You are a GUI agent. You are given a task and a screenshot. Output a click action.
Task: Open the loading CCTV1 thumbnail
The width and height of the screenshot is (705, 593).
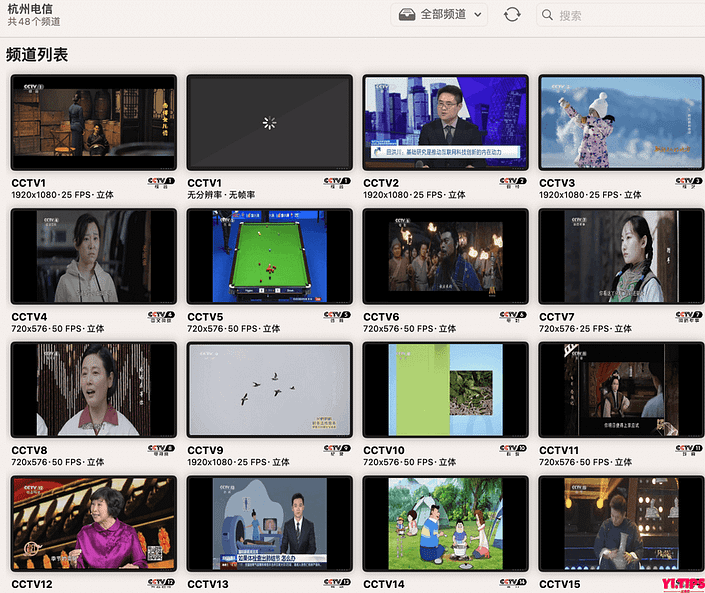pos(270,122)
